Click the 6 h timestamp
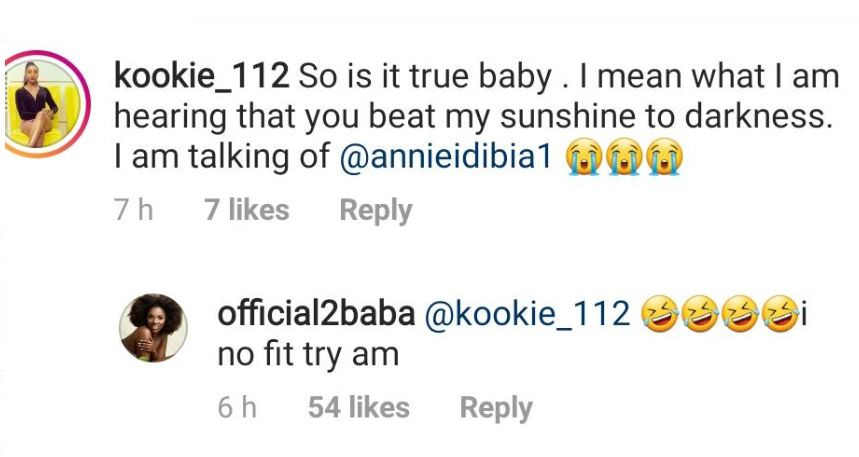This screenshot has width=859, height=457. (x=237, y=407)
